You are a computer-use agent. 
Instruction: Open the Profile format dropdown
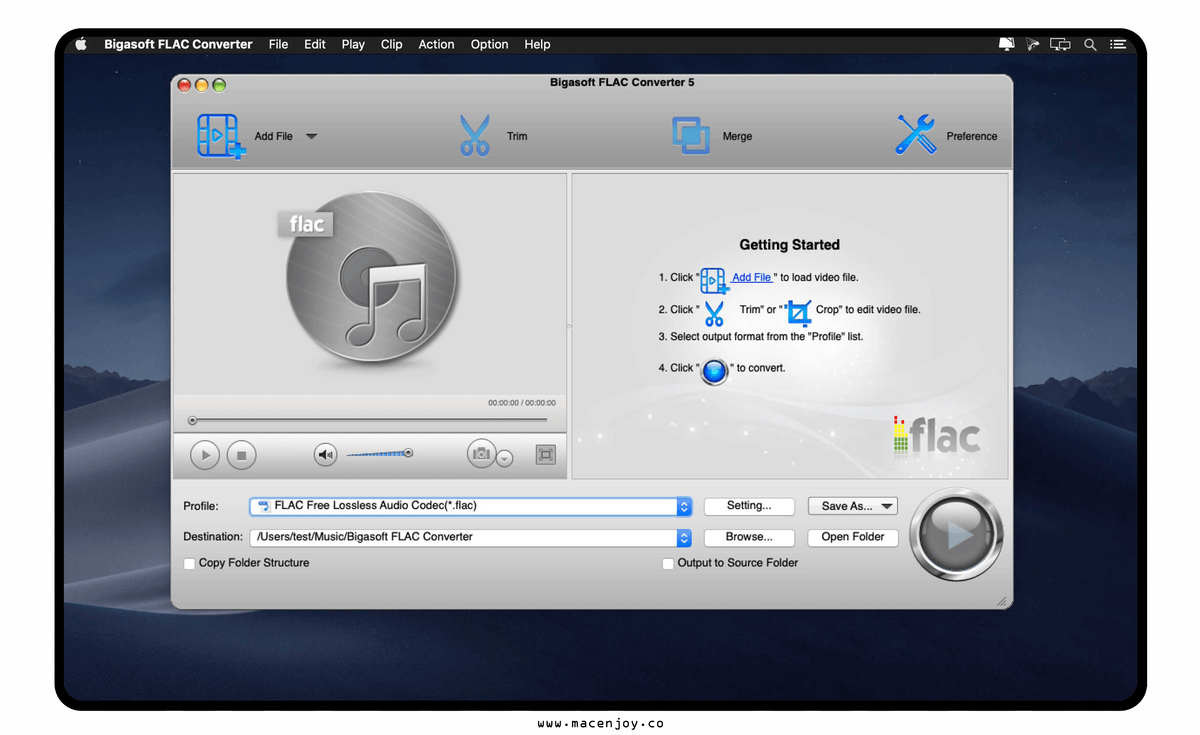tap(684, 506)
